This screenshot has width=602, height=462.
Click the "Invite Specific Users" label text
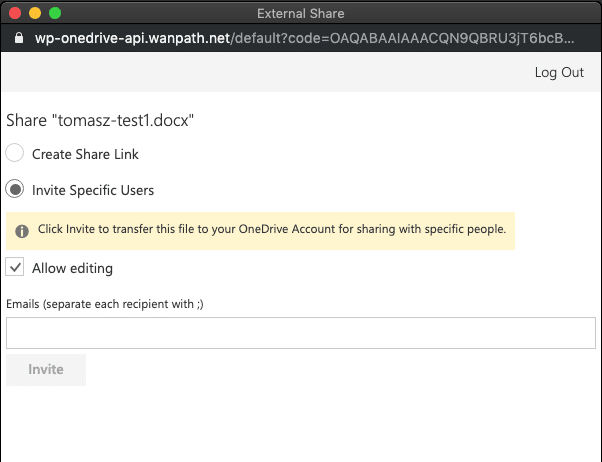[x=93, y=189]
